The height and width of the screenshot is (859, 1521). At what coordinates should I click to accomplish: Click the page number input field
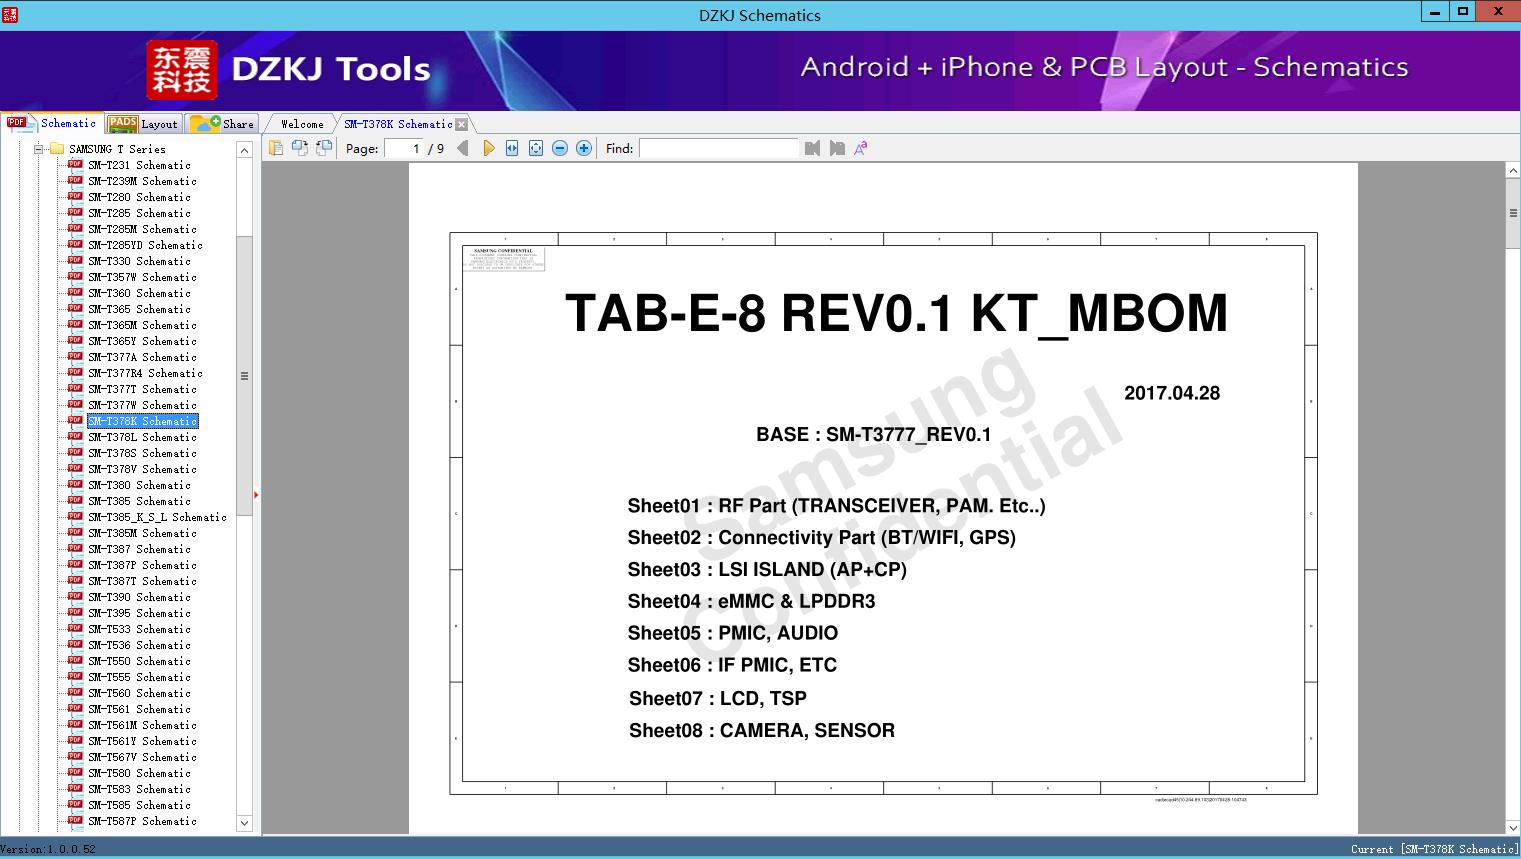pyautogui.click(x=404, y=148)
